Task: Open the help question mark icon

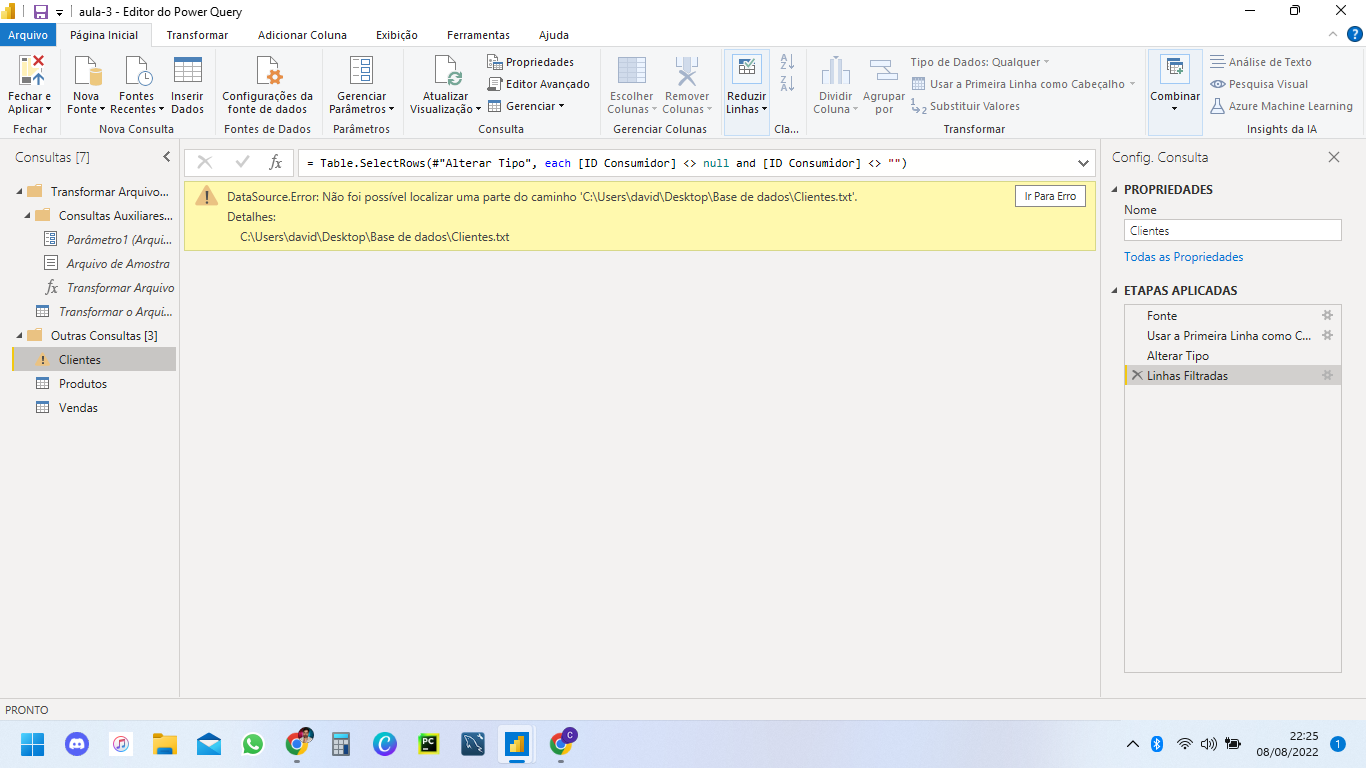Action: 1354,34
